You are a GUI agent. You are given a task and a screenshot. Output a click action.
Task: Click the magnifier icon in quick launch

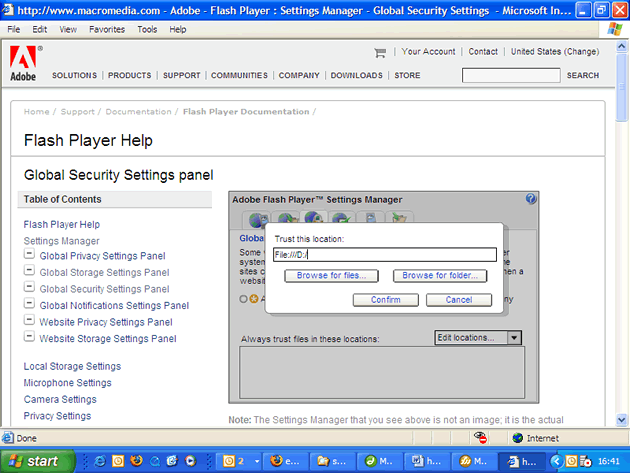click(155, 461)
